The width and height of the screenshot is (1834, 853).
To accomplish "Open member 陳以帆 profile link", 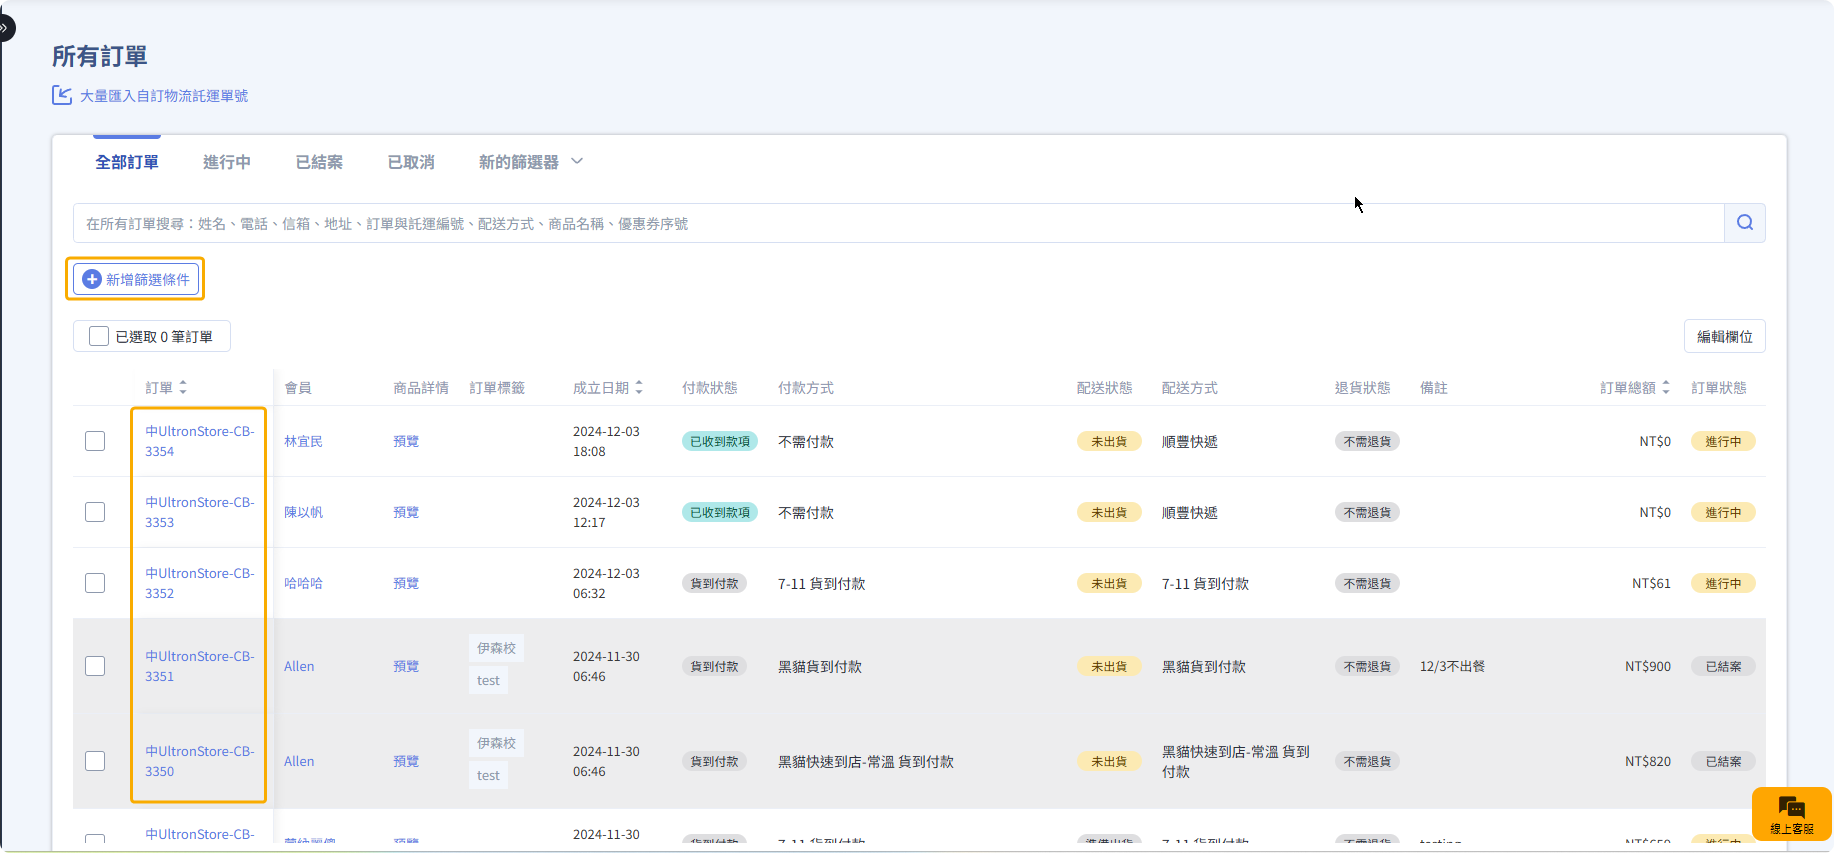I will pyautogui.click(x=303, y=512).
